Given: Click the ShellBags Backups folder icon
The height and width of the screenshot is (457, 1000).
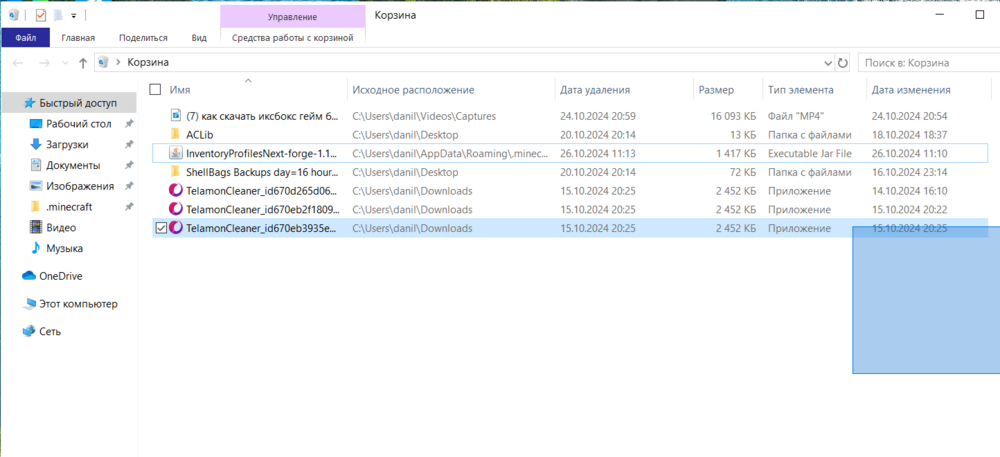Looking at the screenshot, I should click(x=176, y=172).
